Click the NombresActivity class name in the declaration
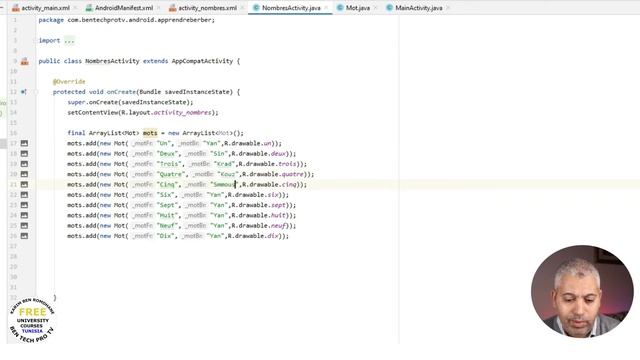The image size is (640, 360). coord(112,61)
